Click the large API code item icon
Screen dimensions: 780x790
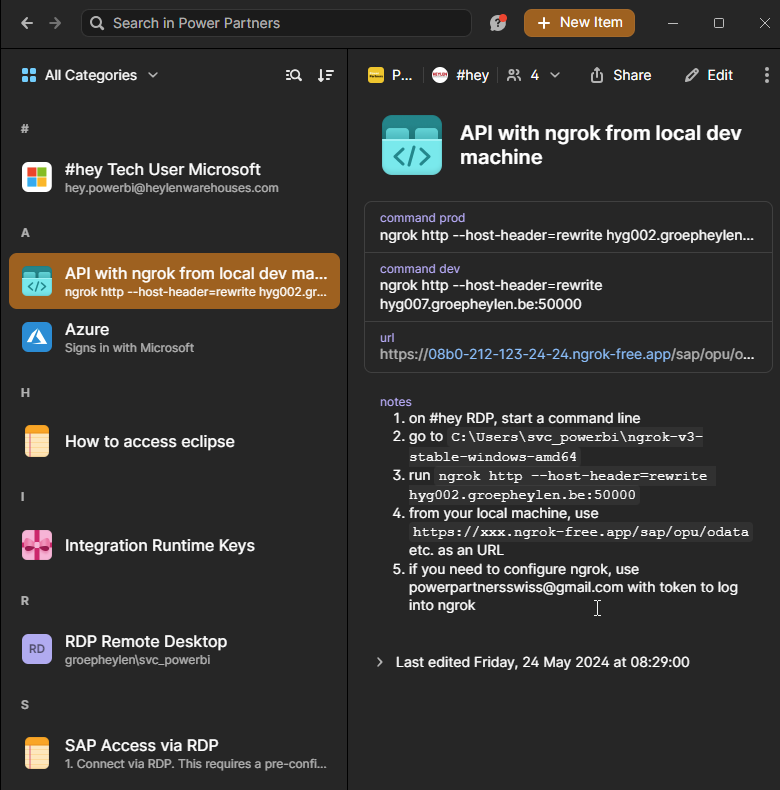click(412, 145)
